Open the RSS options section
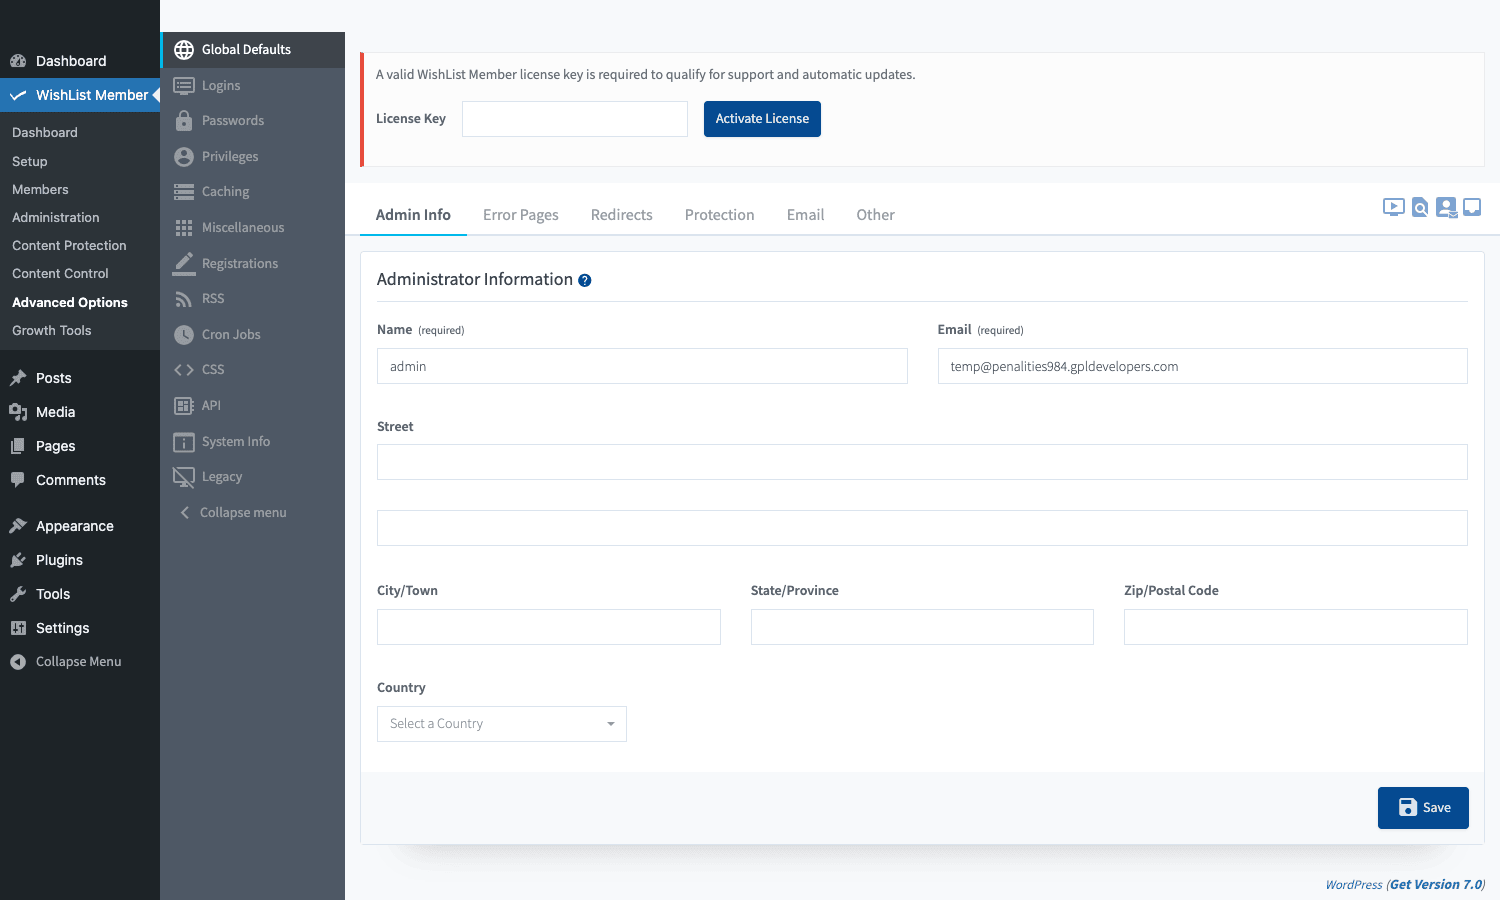The height and width of the screenshot is (900, 1500). point(253,299)
